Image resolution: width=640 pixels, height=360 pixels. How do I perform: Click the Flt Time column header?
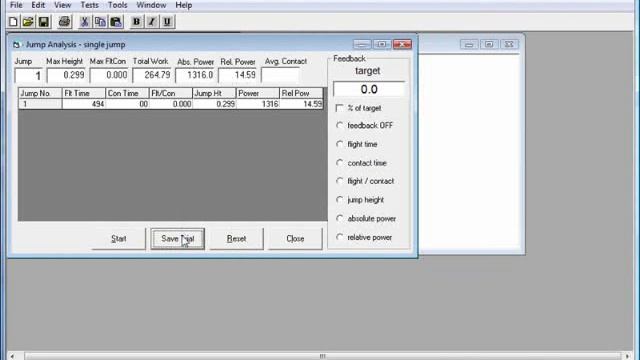(x=84, y=93)
